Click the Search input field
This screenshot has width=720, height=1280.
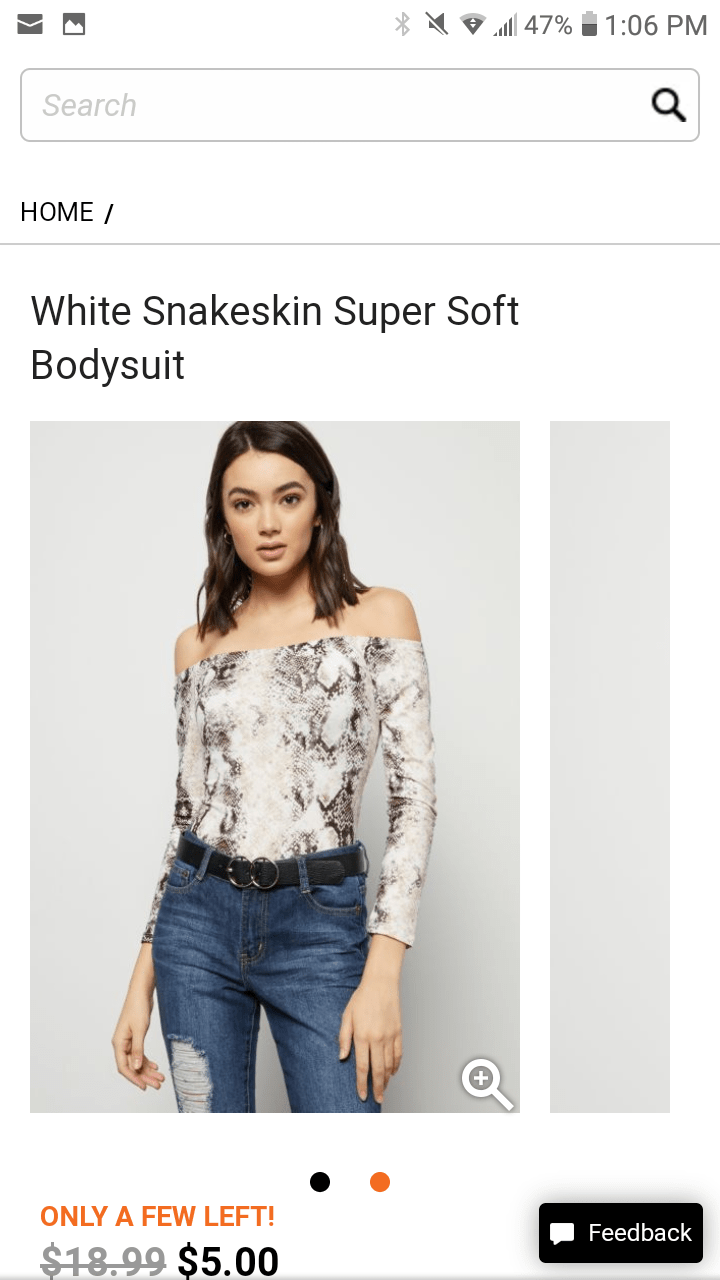point(360,105)
